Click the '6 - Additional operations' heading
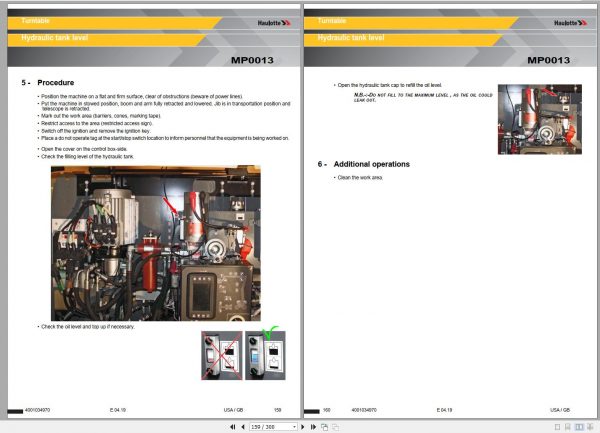Viewport: 600px width, 433px height. pyautogui.click(x=364, y=164)
